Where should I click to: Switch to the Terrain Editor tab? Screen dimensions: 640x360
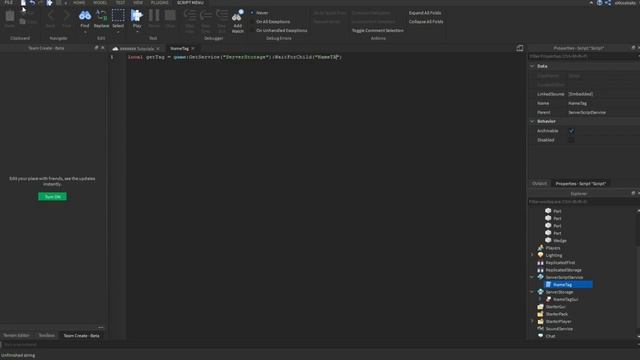tap(16, 336)
